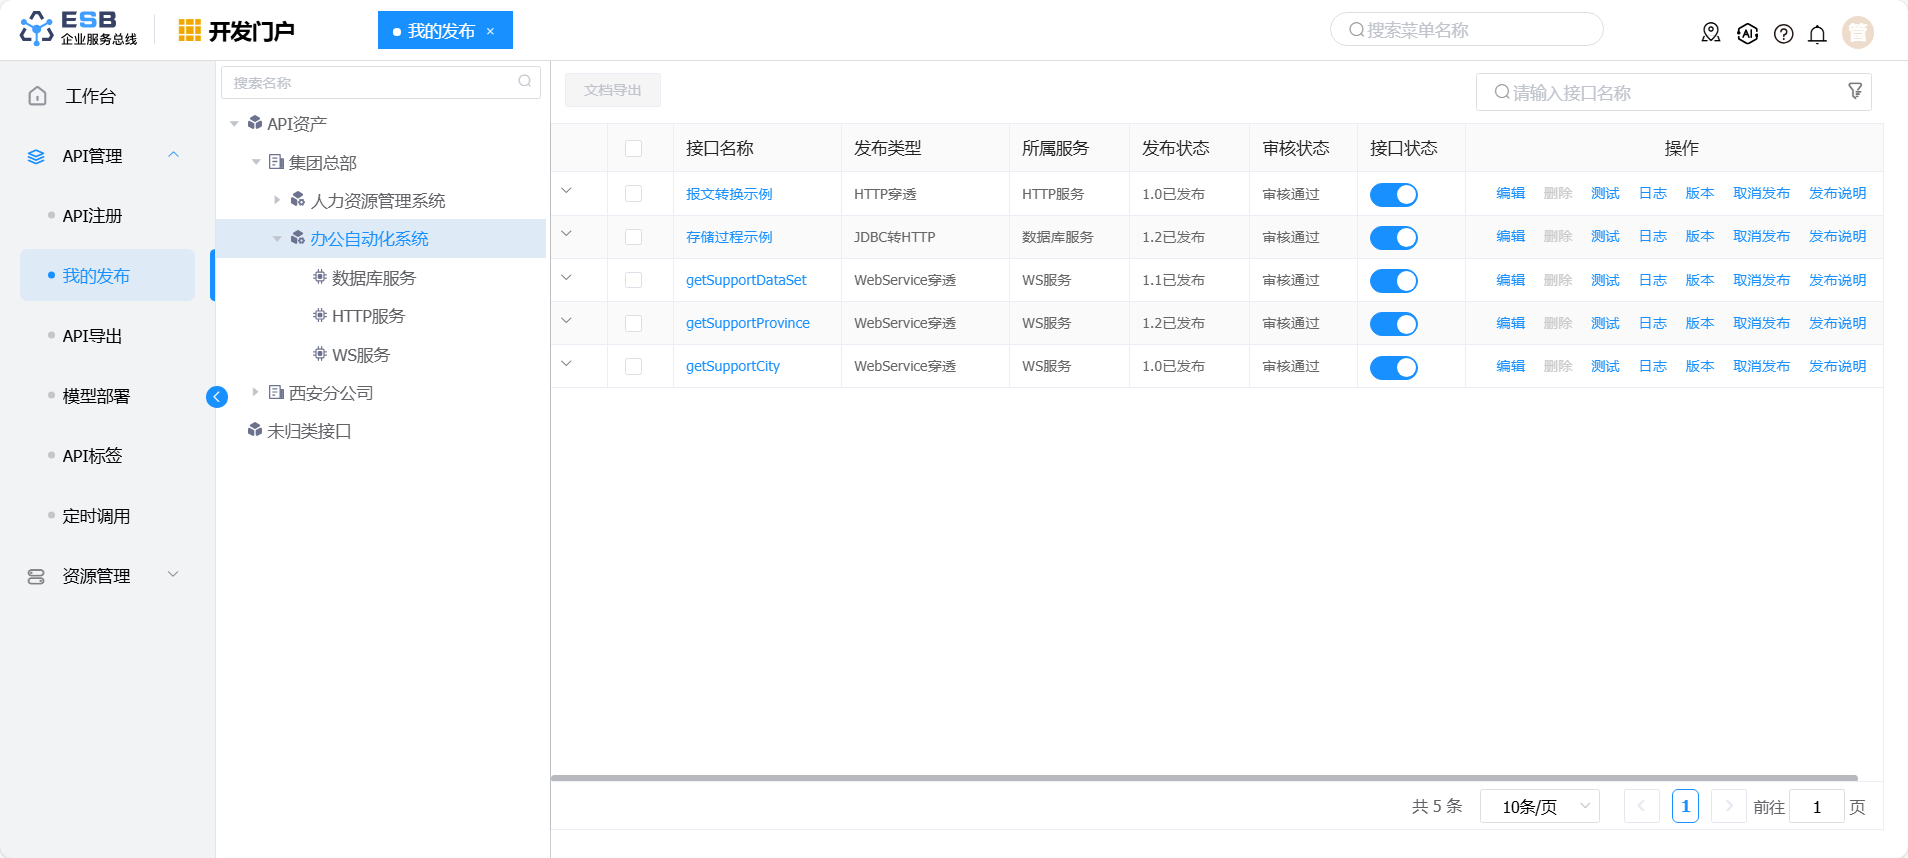Open the help question mark icon

(x=1783, y=34)
